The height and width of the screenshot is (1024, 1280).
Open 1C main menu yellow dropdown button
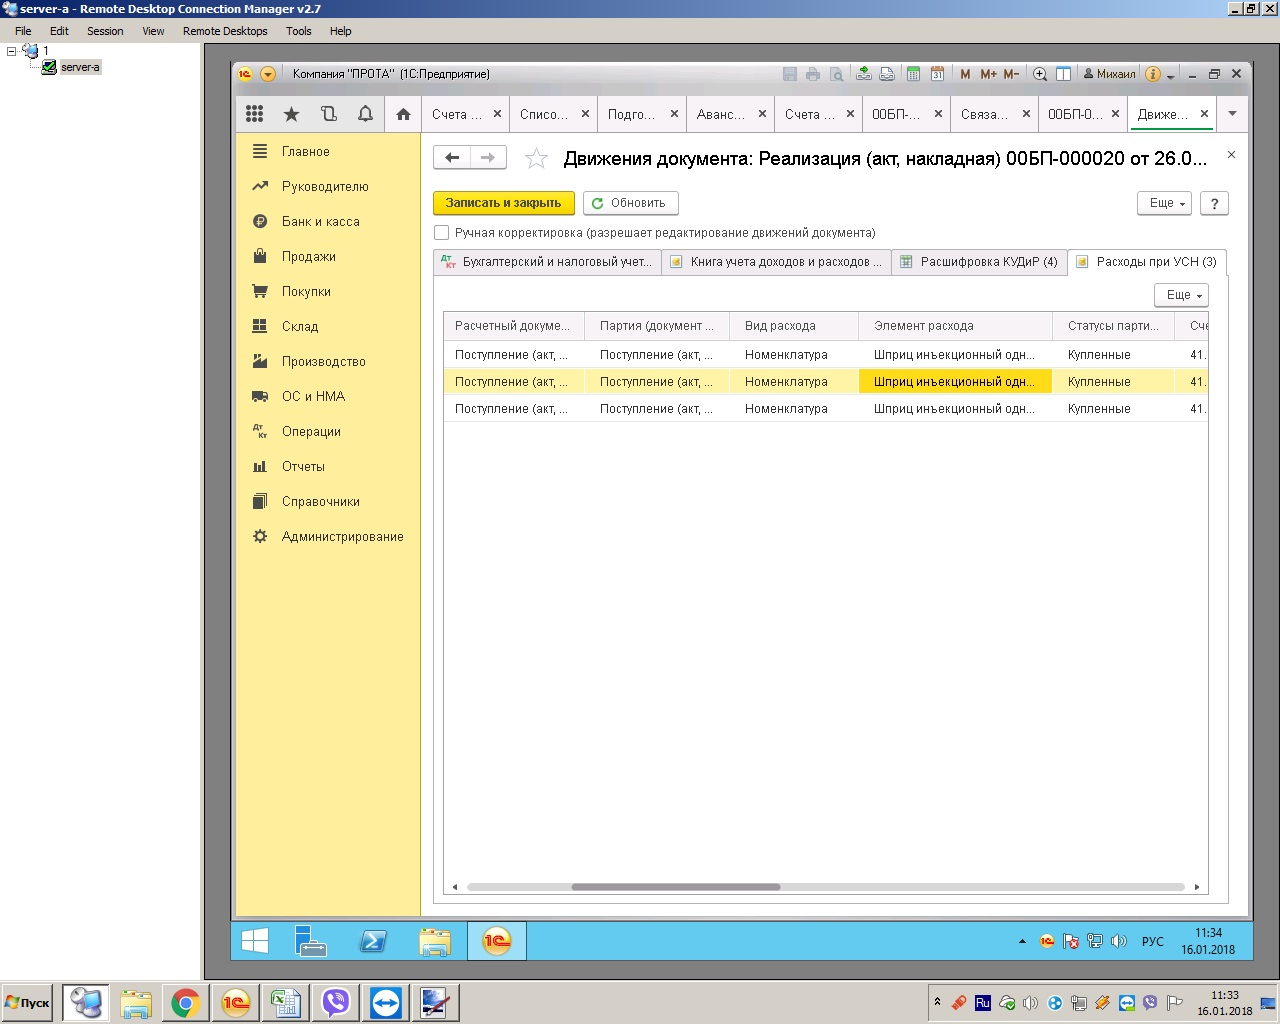pyautogui.click(x=268, y=74)
